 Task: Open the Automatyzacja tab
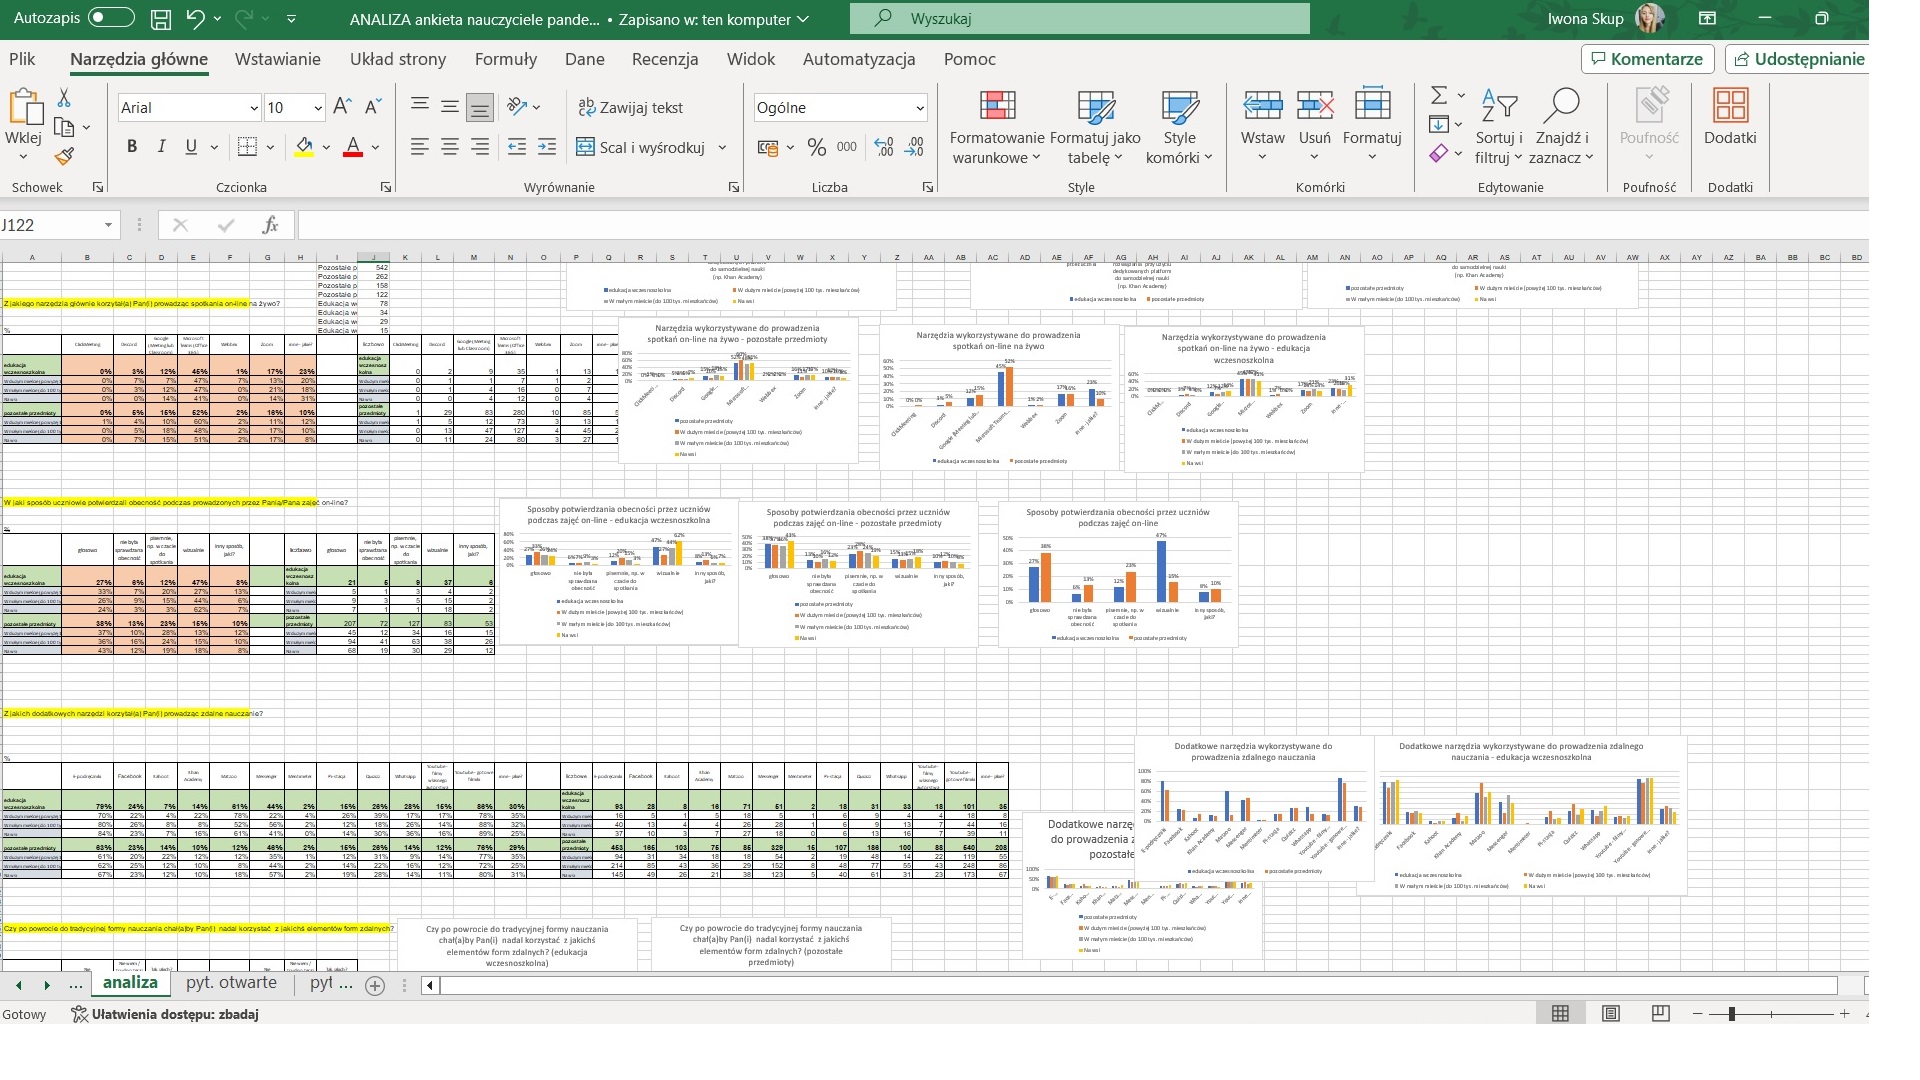(x=859, y=59)
